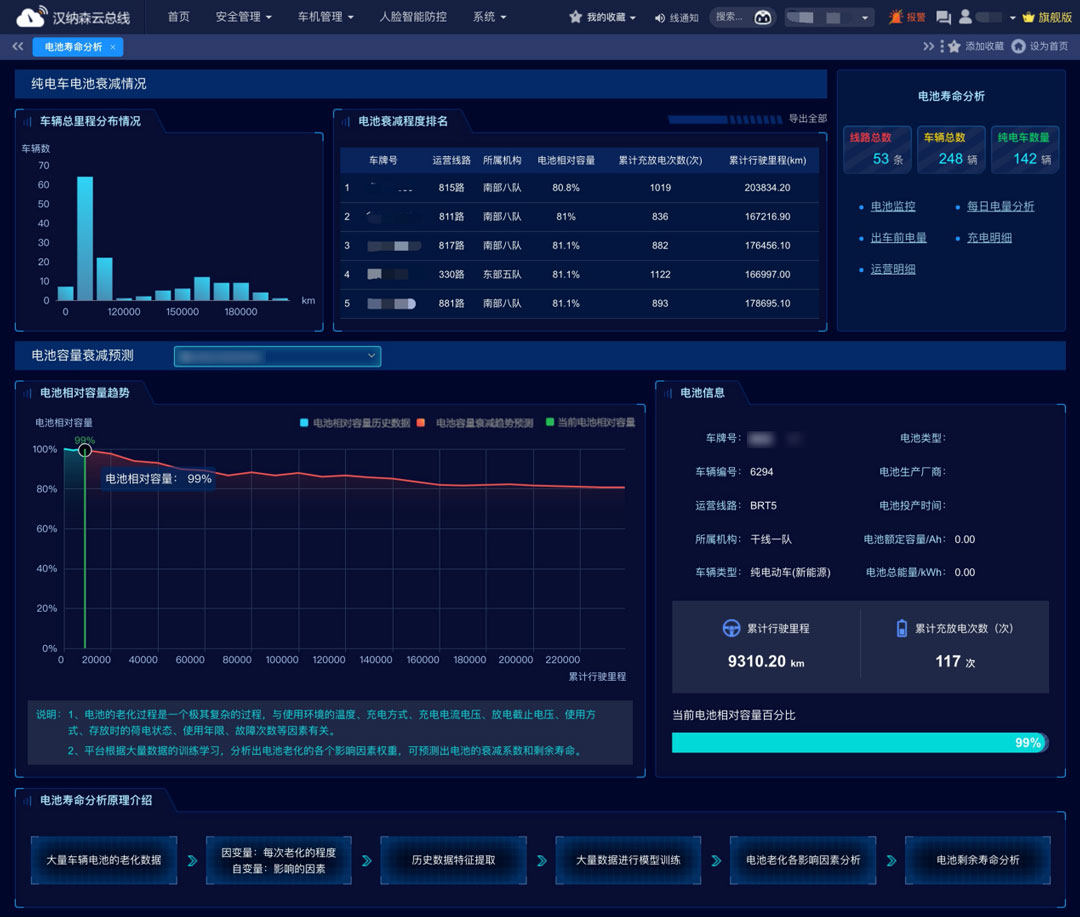Click the chevron arrow after 历史数据特征提取
This screenshot has width=1080, height=917.
[542, 861]
